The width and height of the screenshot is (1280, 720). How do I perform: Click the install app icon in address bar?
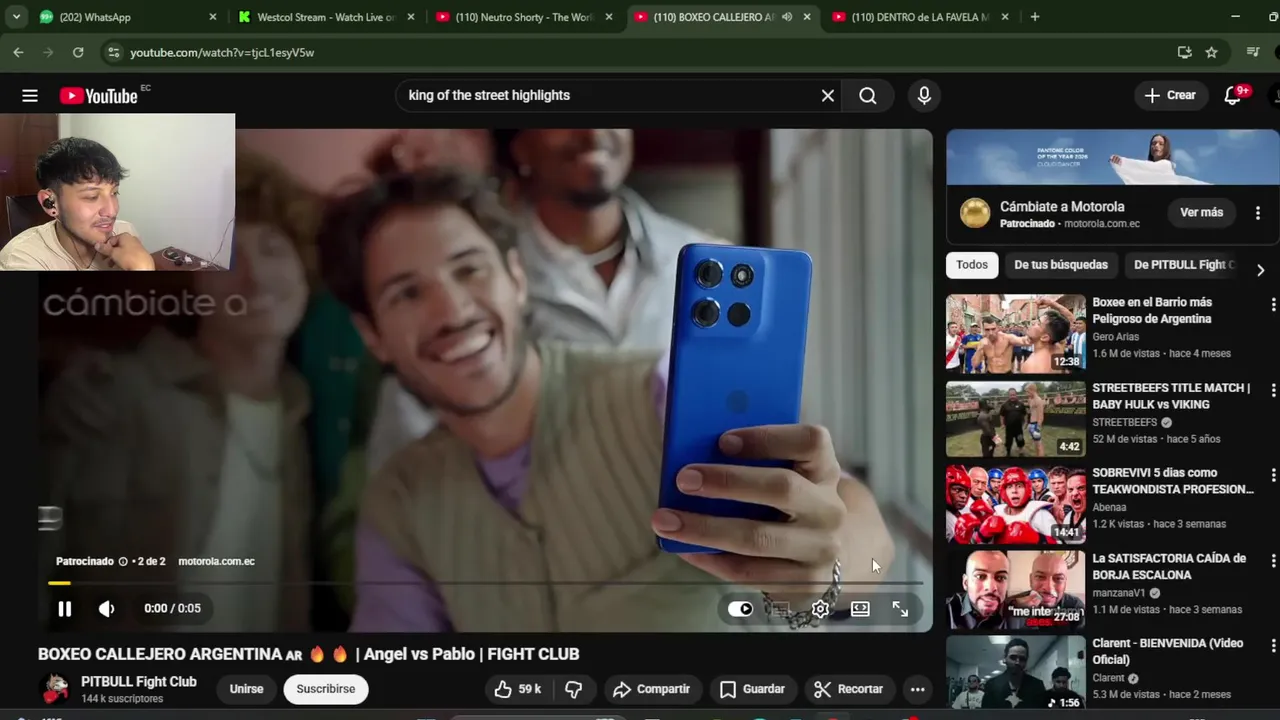pos(1185,52)
